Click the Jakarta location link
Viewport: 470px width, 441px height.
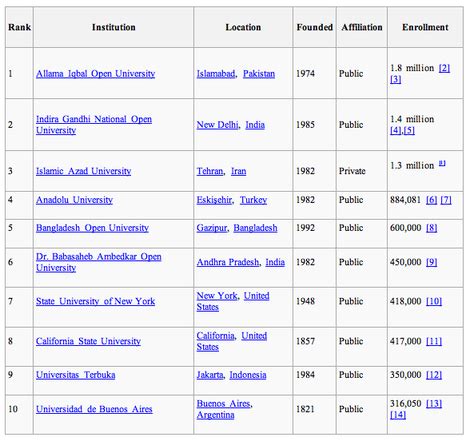pos(210,375)
